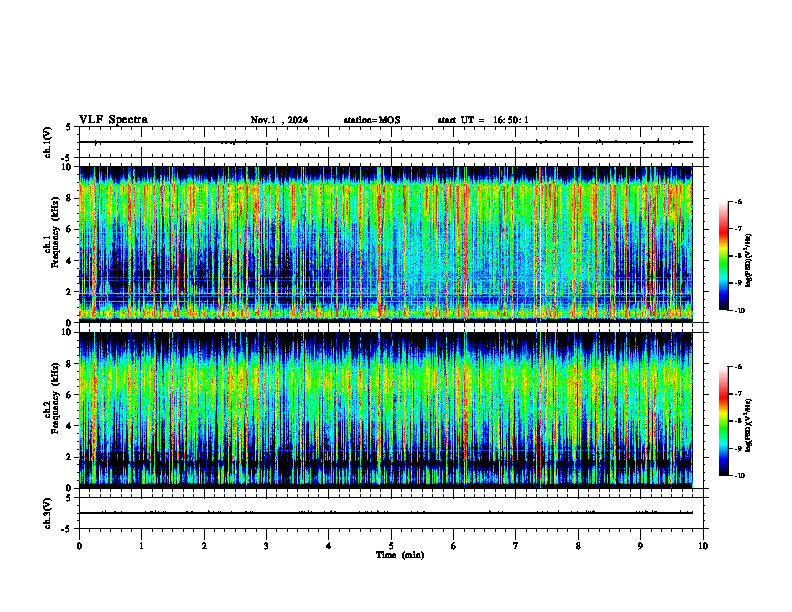792x612 pixels.
Task: Click the 'start UT = 16:50:1' label
Action: pos(483,120)
